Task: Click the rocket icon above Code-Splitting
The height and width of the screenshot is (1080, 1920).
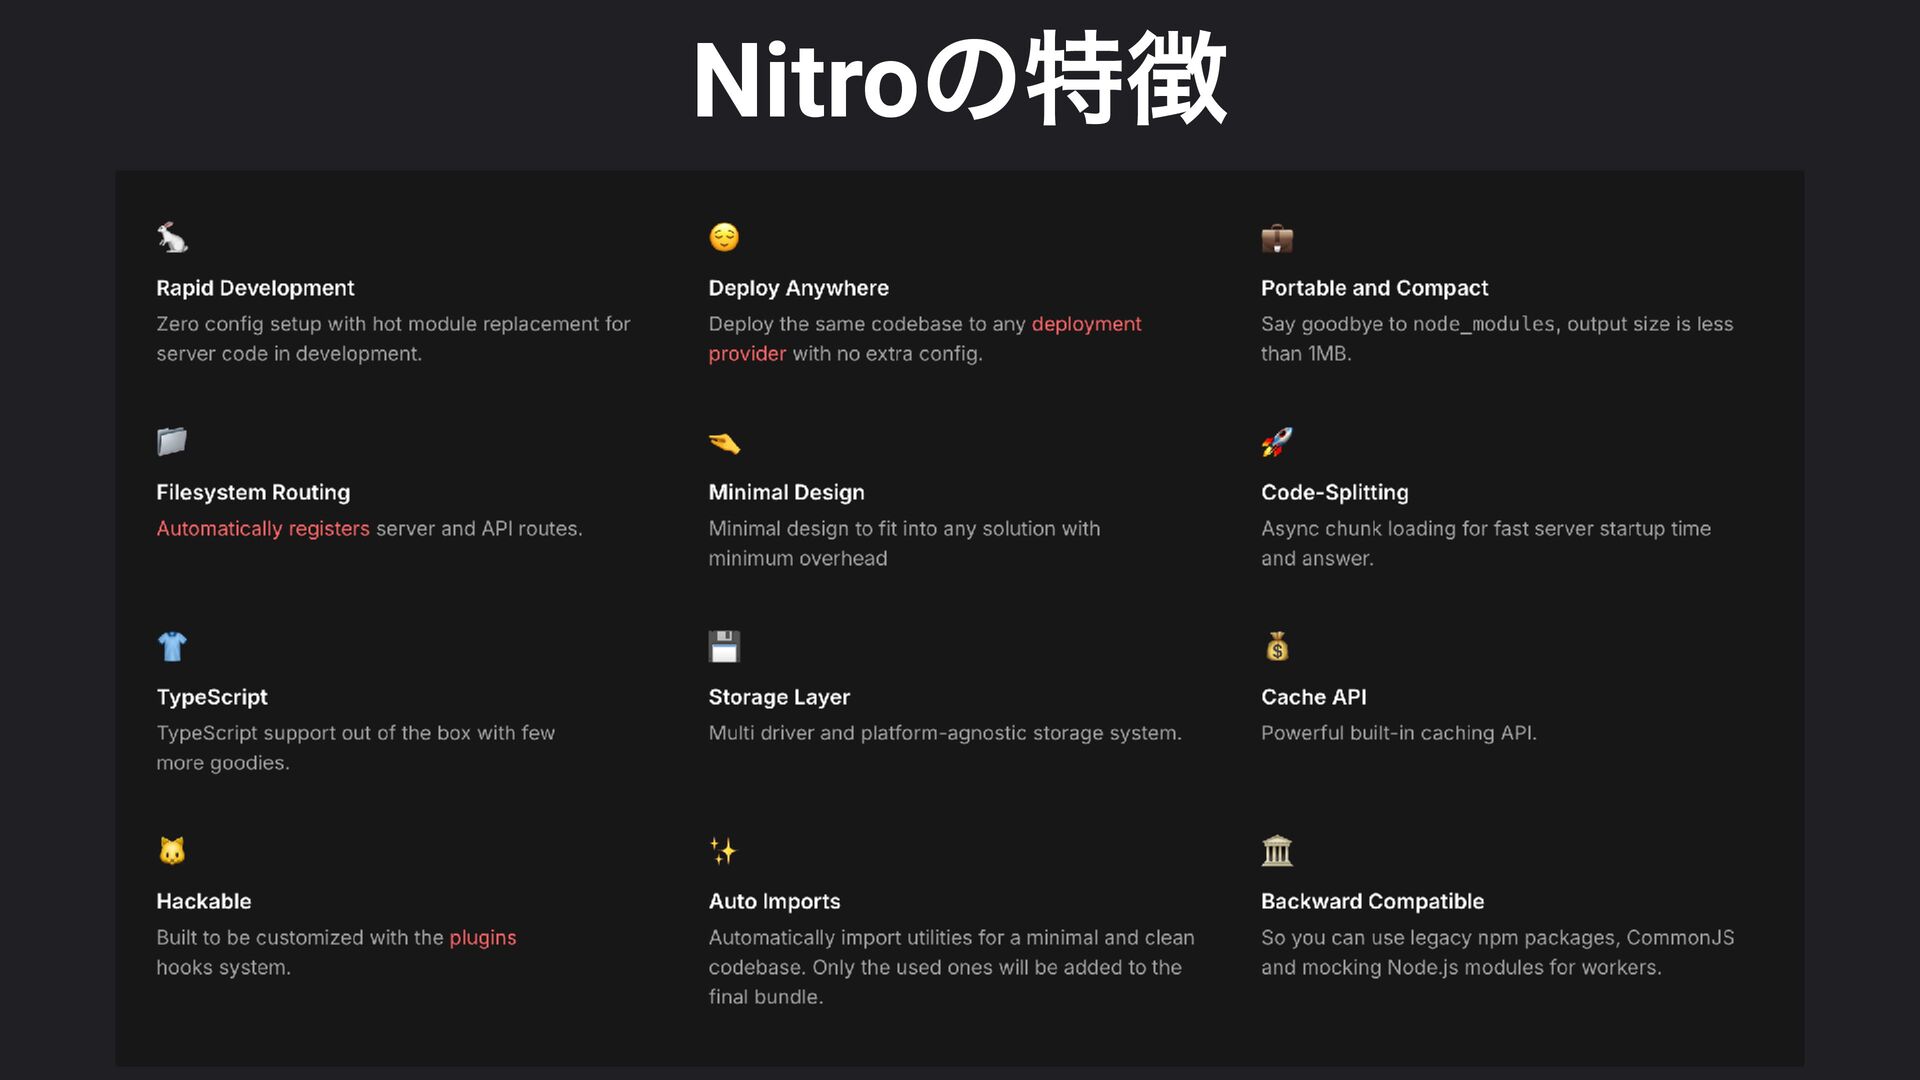Action: [1277, 442]
